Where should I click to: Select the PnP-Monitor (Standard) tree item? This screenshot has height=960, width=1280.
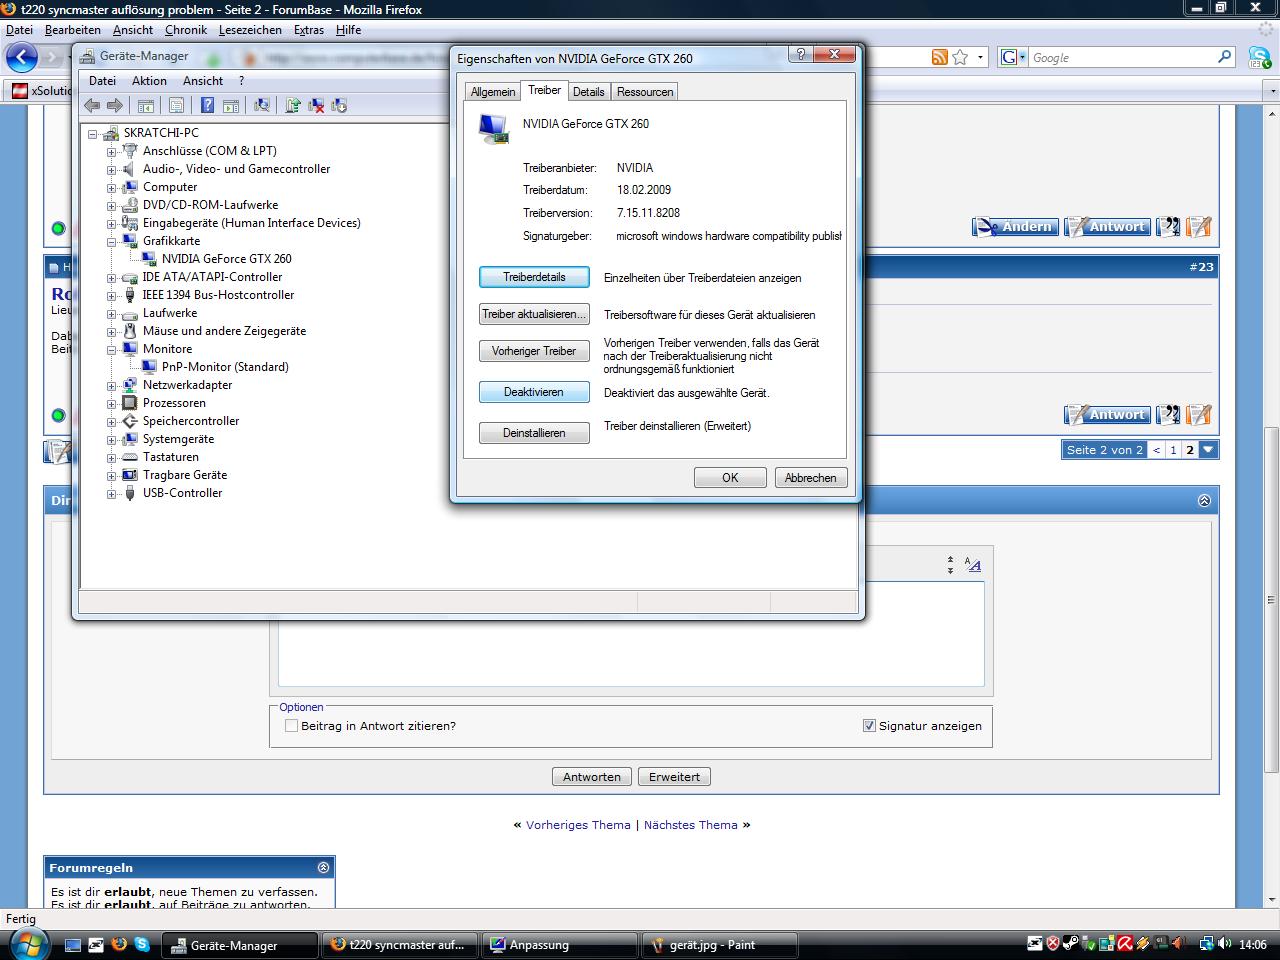(x=225, y=366)
